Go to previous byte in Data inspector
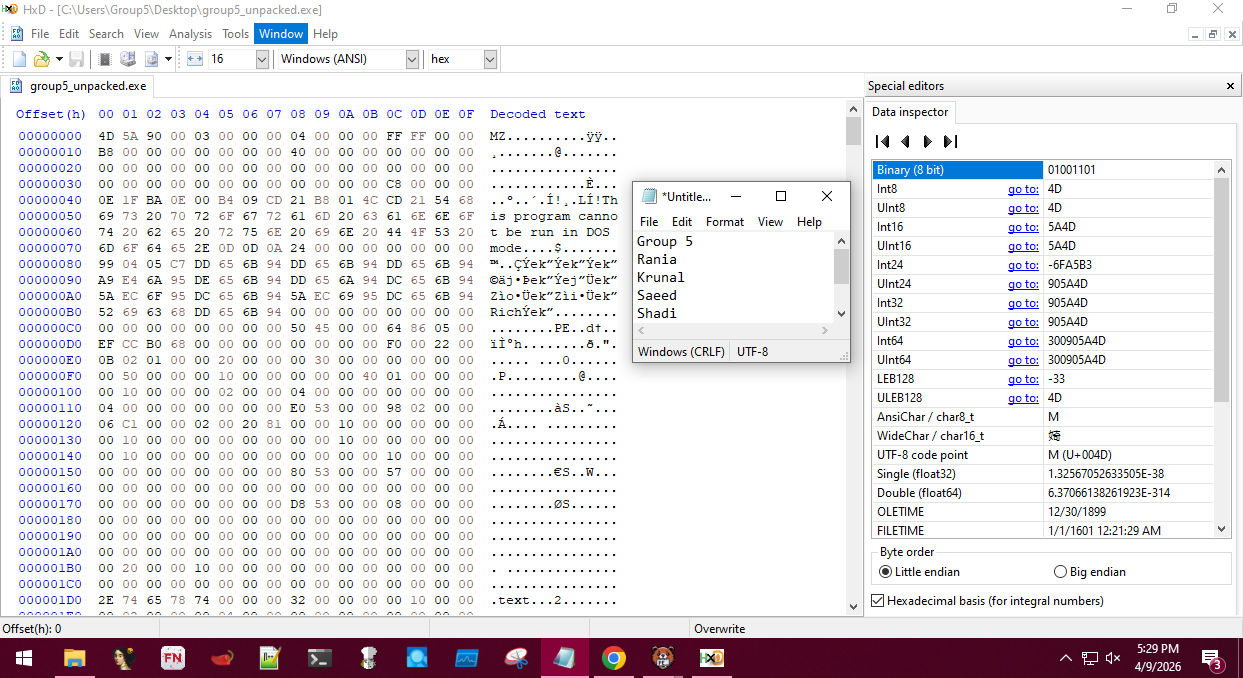 [x=905, y=142]
